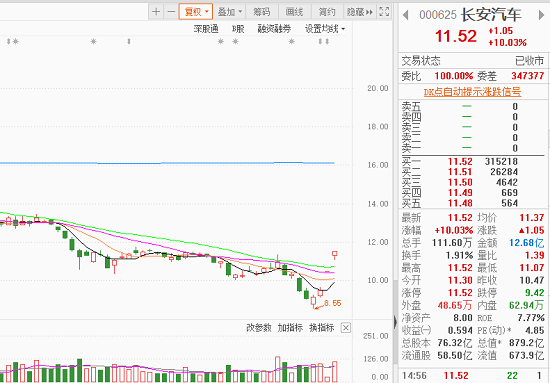Image resolution: width=550 pixels, height=383 pixels.
Task: Zoom out chart with minus icon
Action: point(171,12)
